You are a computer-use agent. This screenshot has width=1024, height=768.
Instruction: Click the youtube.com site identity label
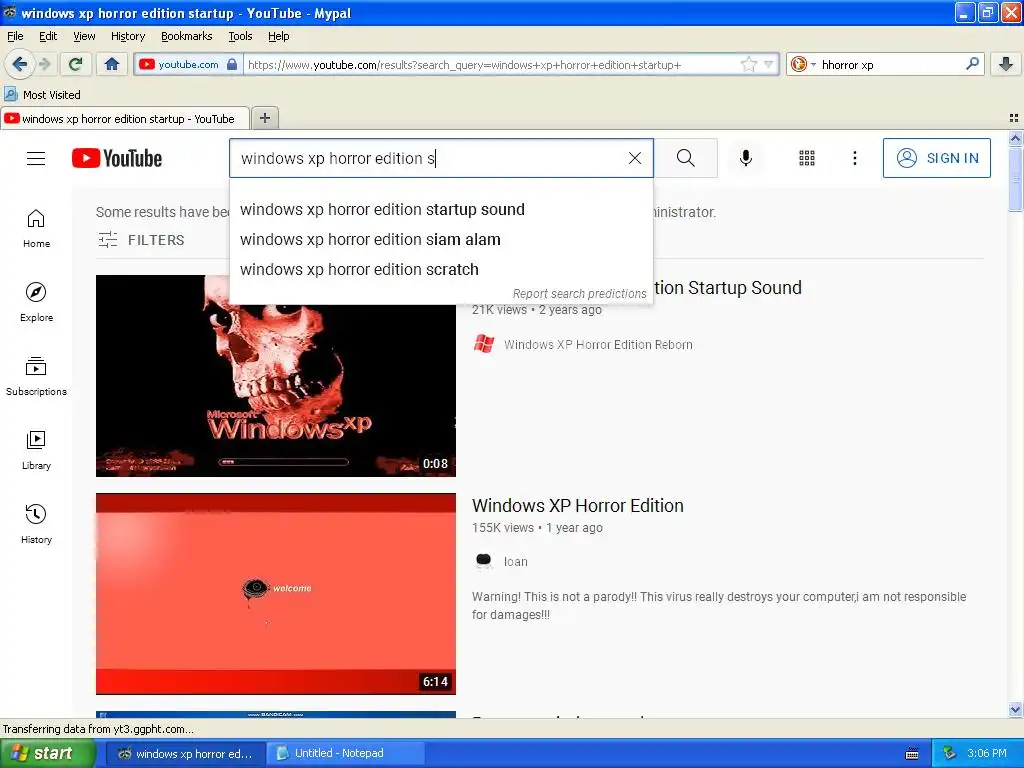click(x=188, y=64)
